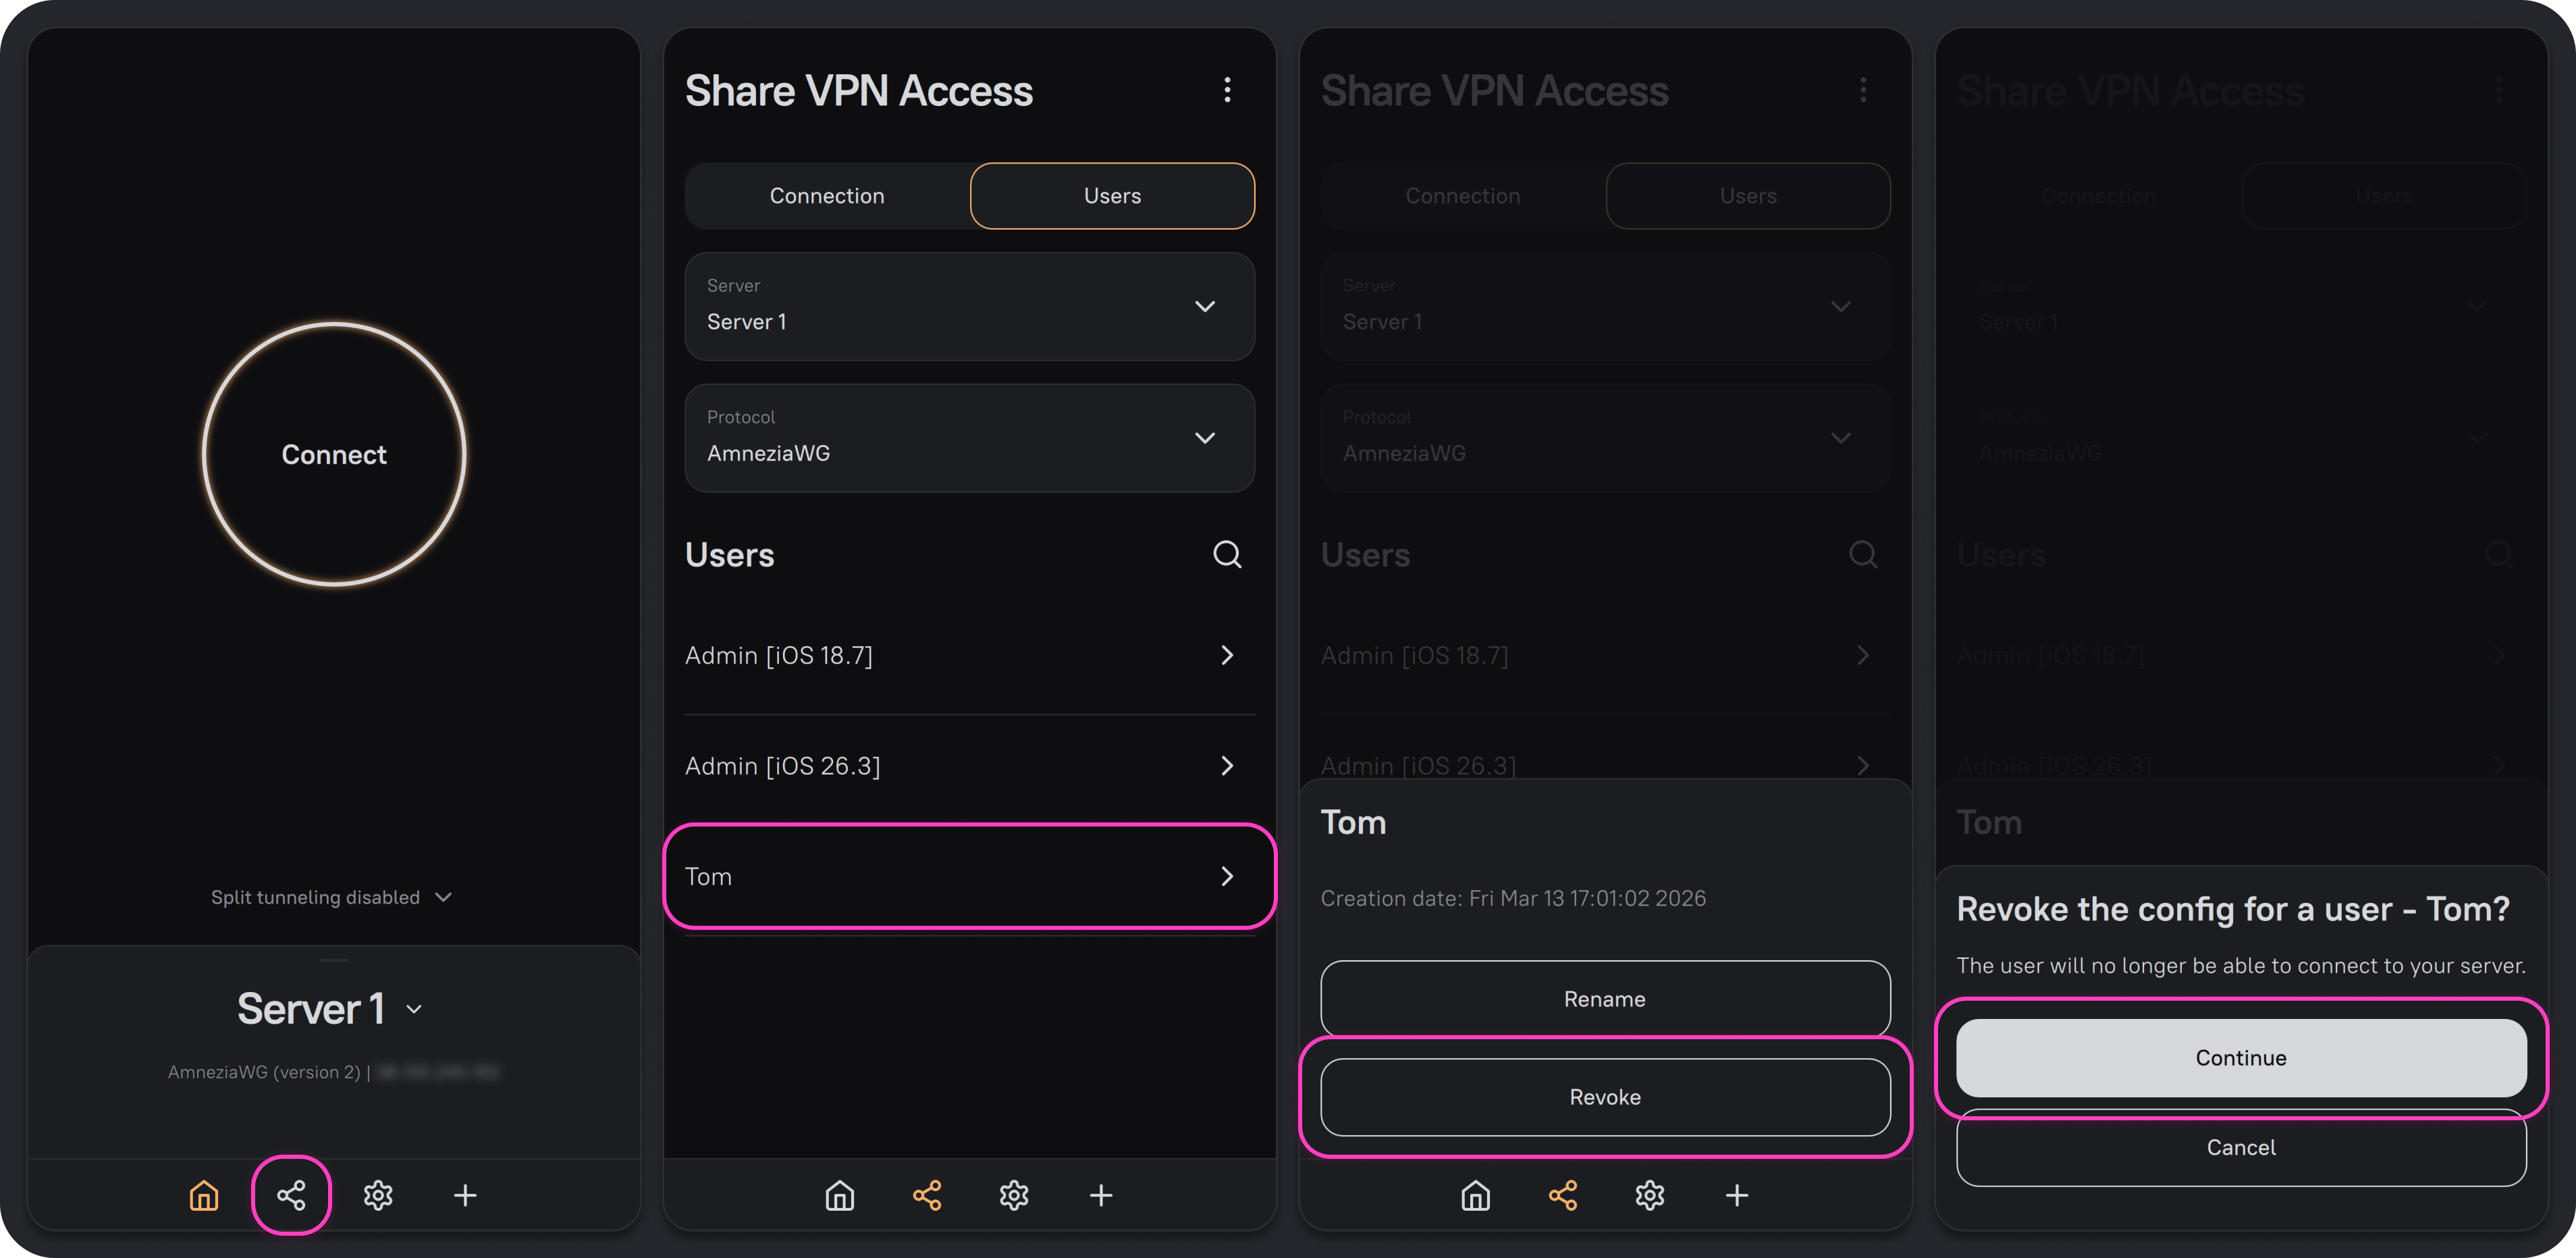The image size is (2576, 1258).
Task: Click the bright search icon beside Users heading
Action: coord(1227,554)
